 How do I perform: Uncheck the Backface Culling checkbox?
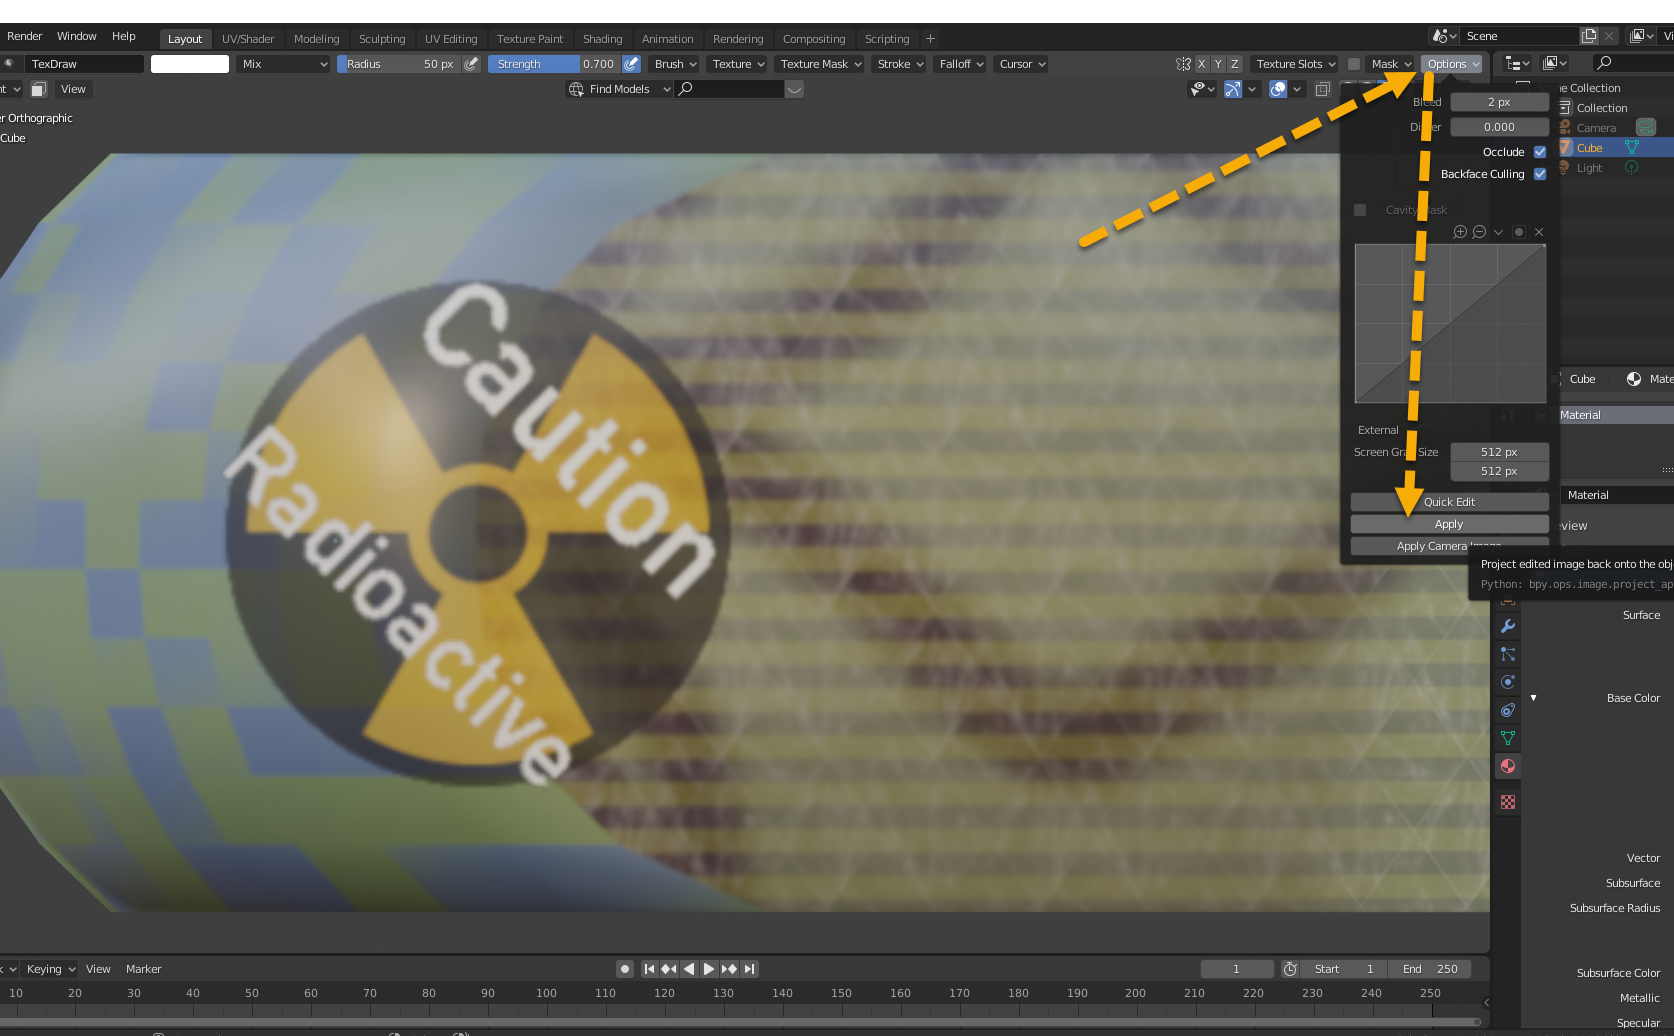1540,174
